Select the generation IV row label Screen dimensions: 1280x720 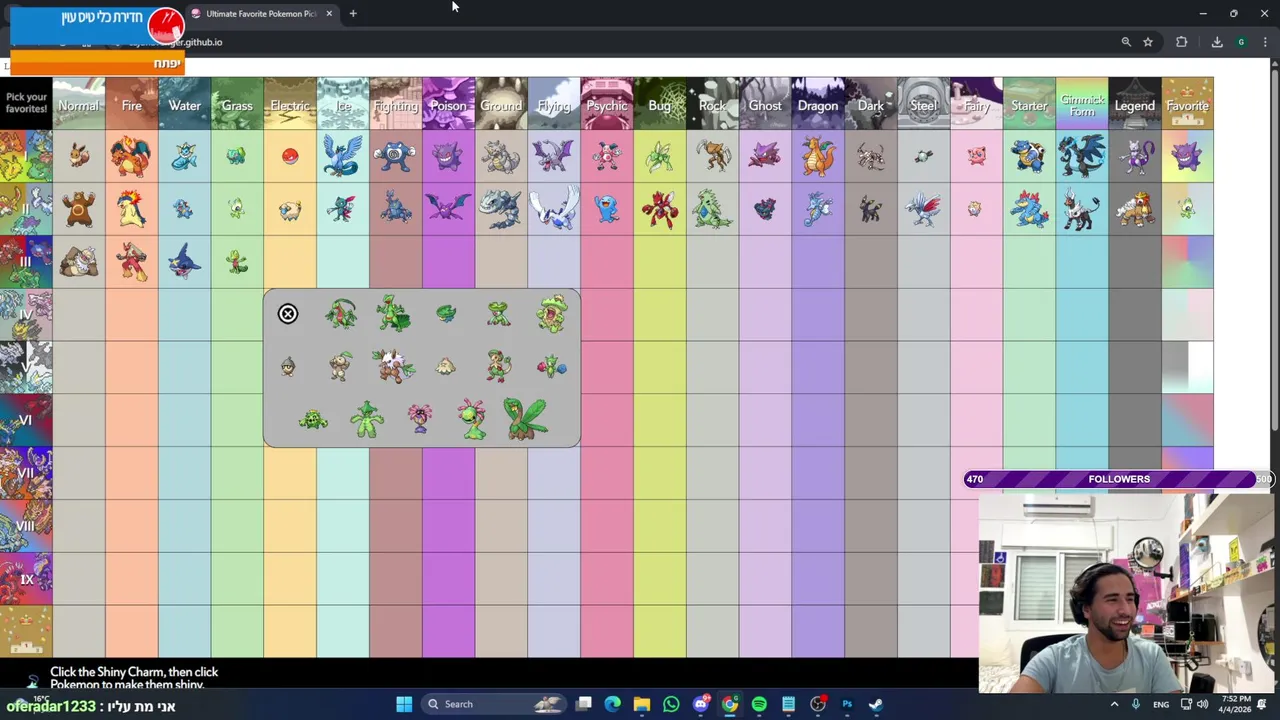(26, 315)
